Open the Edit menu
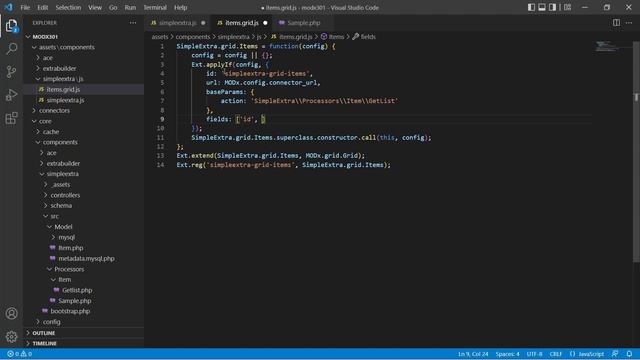The height and width of the screenshot is (360, 640). click(42, 7)
